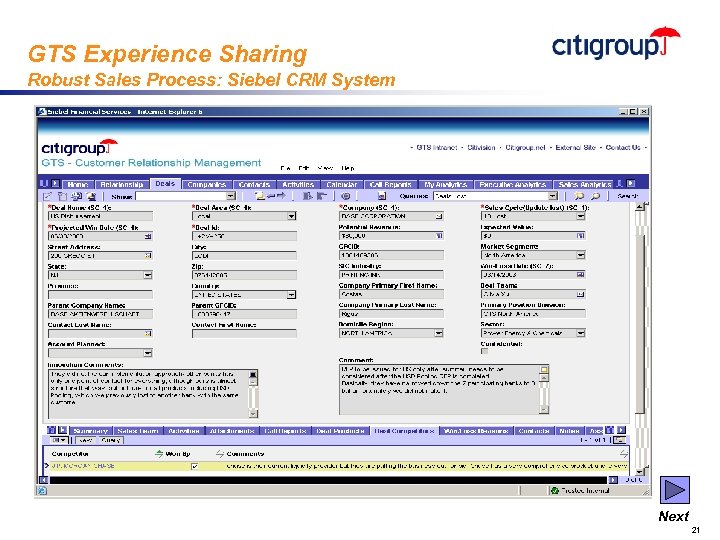720x540 pixels.
Task: Open the Citivision link
Action: [481, 147]
